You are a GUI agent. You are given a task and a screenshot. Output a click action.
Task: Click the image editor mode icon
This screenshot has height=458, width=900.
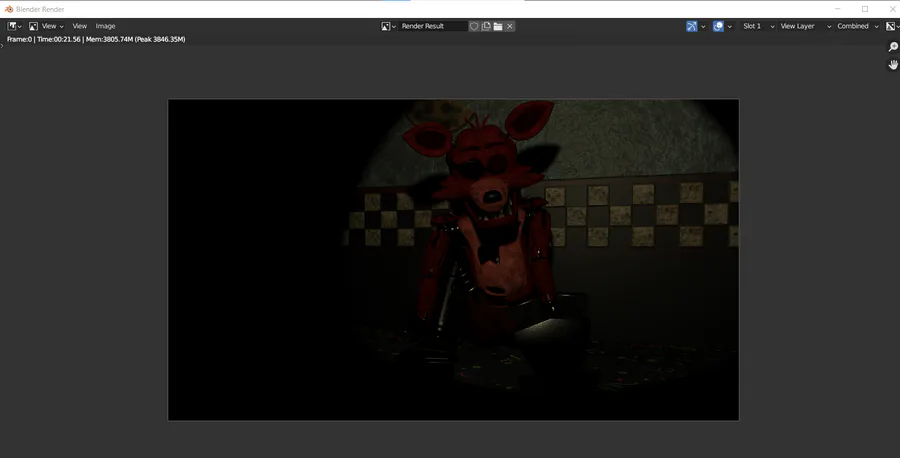[x=33, y=26]
